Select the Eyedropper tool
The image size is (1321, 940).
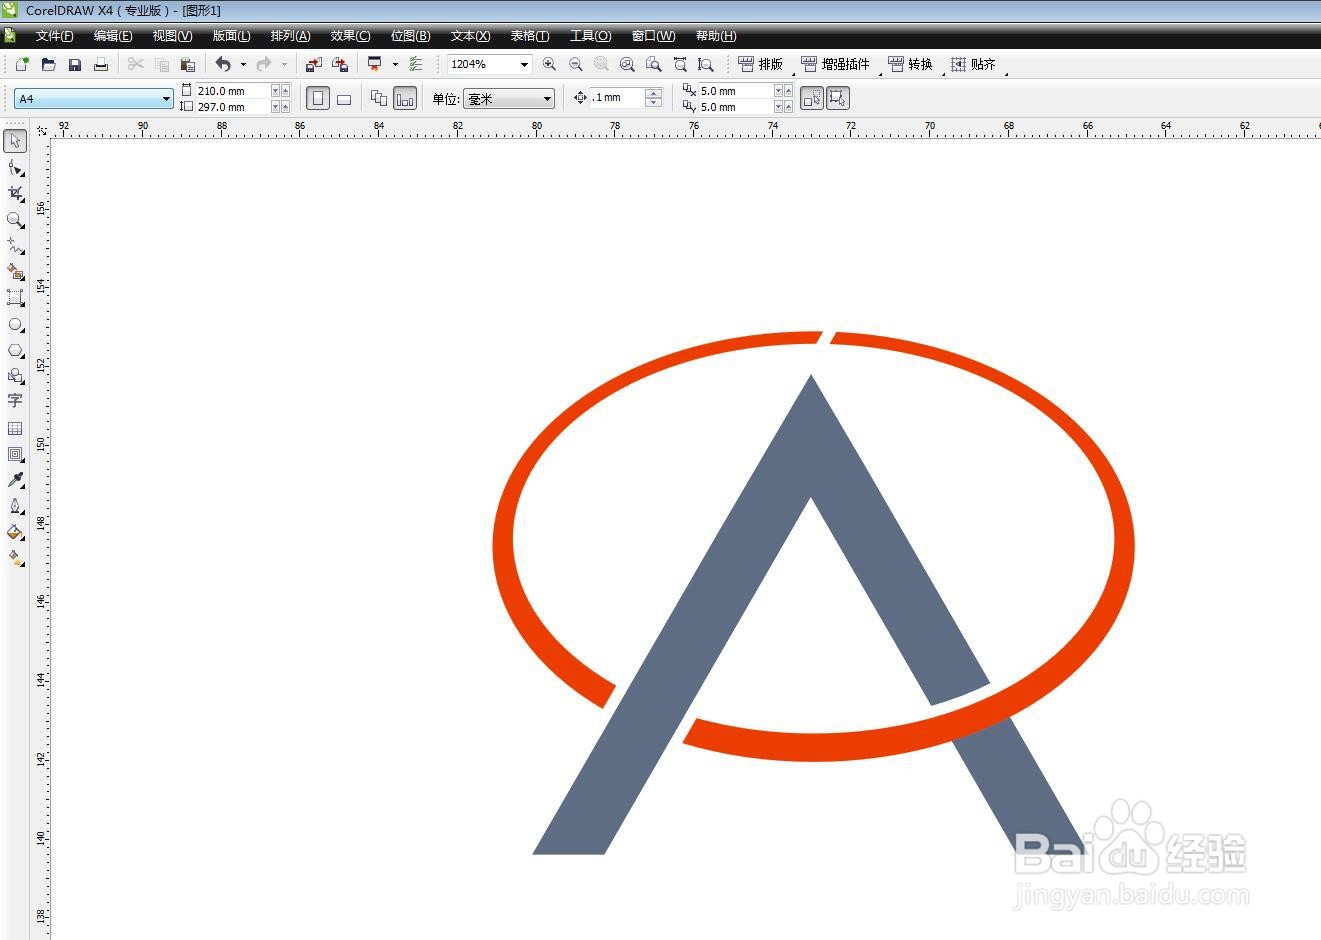15,480
